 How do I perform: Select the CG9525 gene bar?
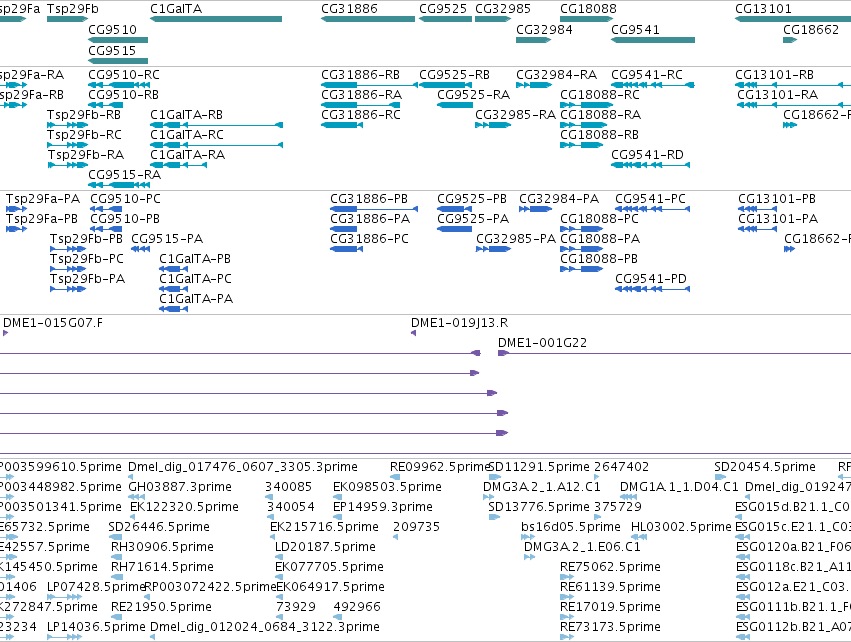(x=446, y=19)
